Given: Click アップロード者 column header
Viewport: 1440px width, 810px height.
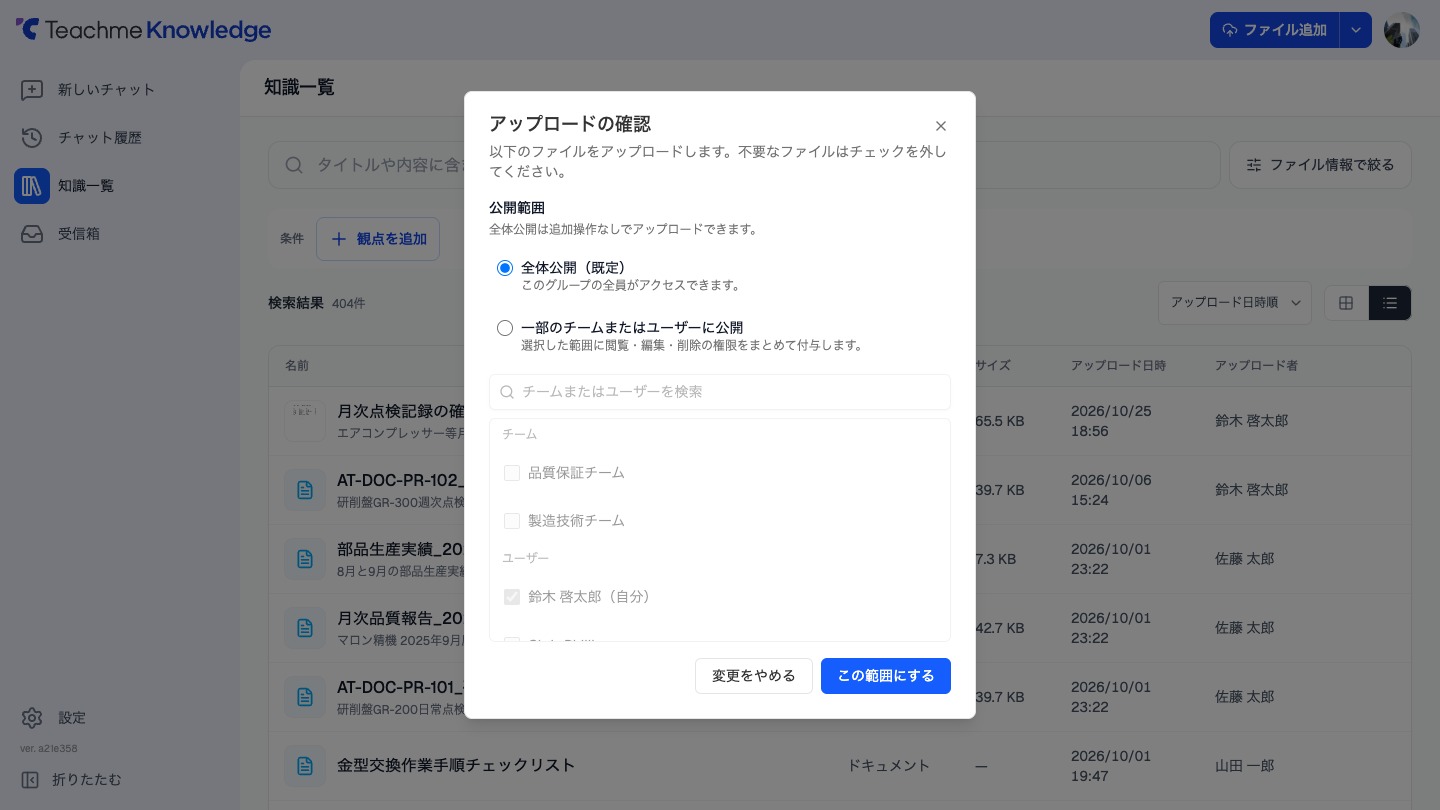Looking at the screenshot, I should click(1256, 366).
